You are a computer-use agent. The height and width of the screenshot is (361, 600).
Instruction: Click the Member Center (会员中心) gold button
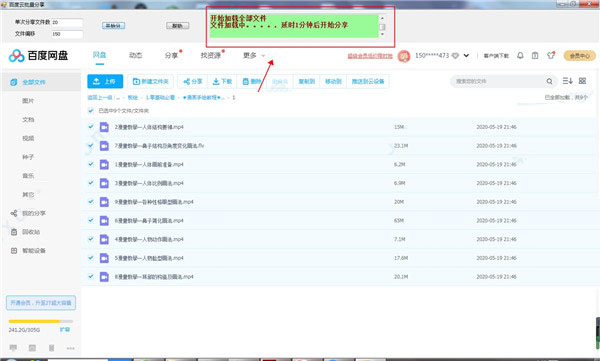point(579,56)
